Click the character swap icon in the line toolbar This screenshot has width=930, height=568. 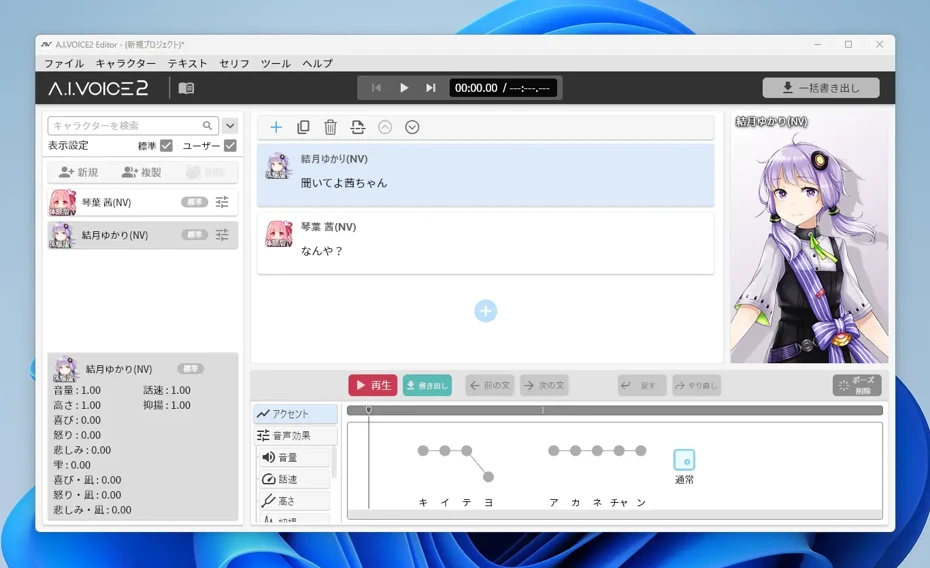(x=358, y=127)
